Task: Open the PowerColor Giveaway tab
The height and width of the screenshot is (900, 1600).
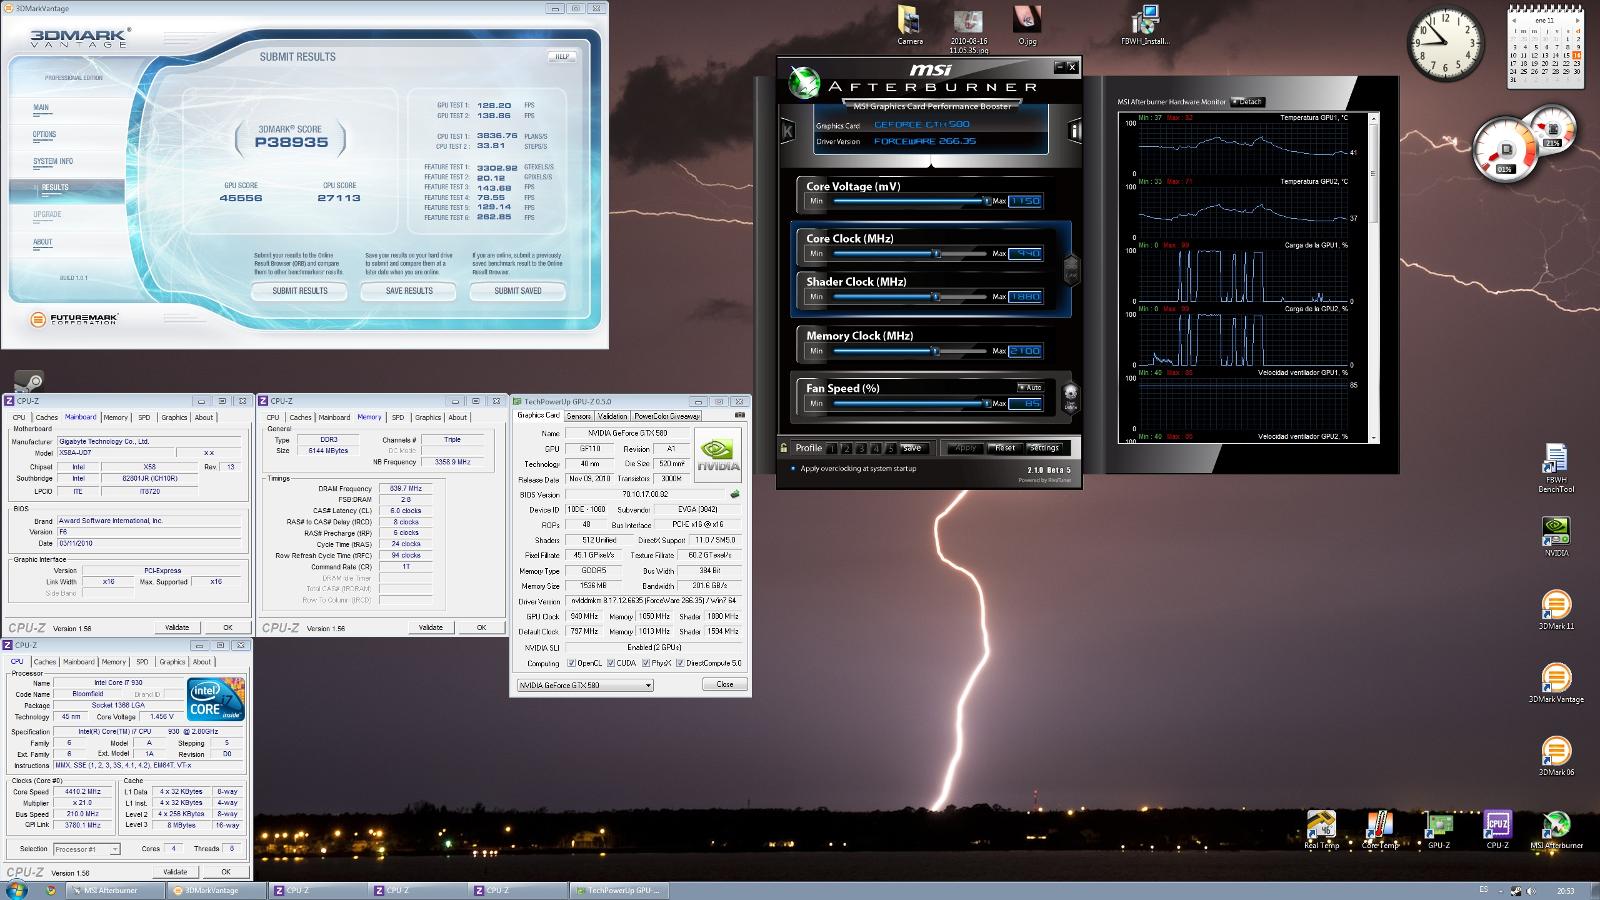Action: click(x=667, y=416)
